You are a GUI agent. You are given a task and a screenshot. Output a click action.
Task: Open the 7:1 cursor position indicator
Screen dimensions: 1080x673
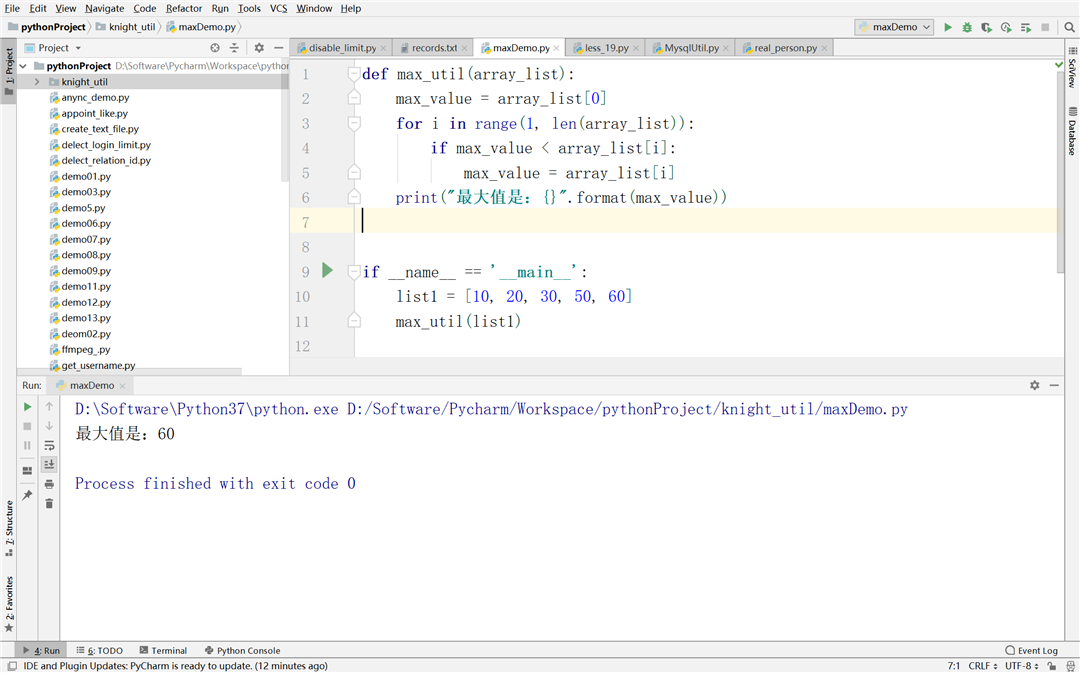pos(954,666)
